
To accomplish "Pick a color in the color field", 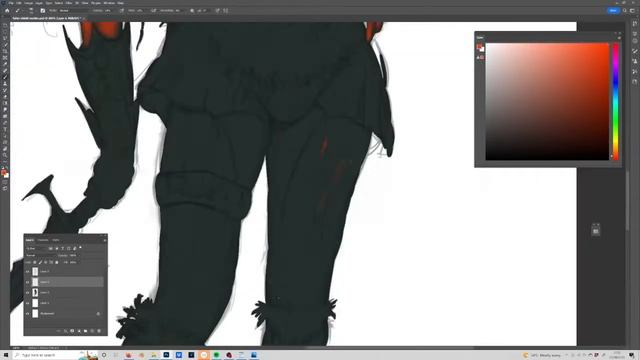I will [547, 101].
